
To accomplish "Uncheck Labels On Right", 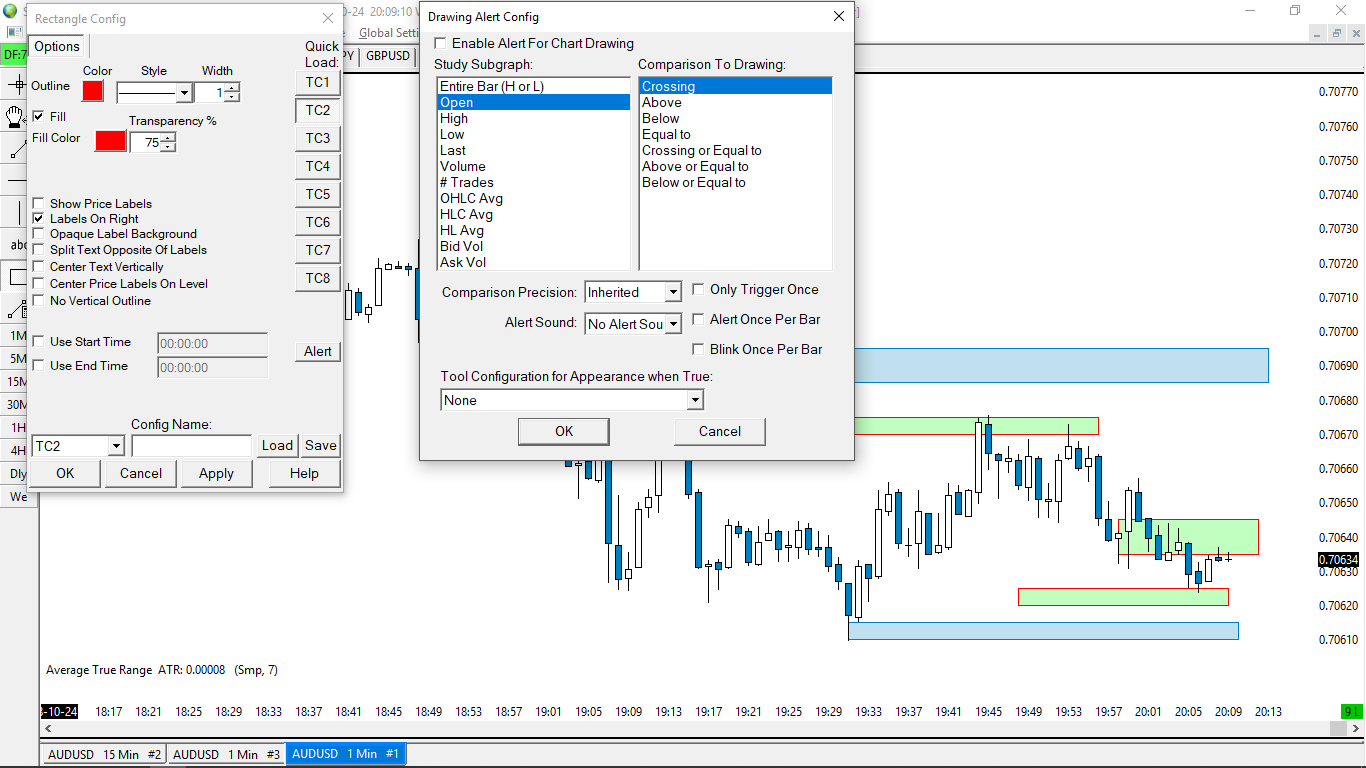I will coord(39,218).
